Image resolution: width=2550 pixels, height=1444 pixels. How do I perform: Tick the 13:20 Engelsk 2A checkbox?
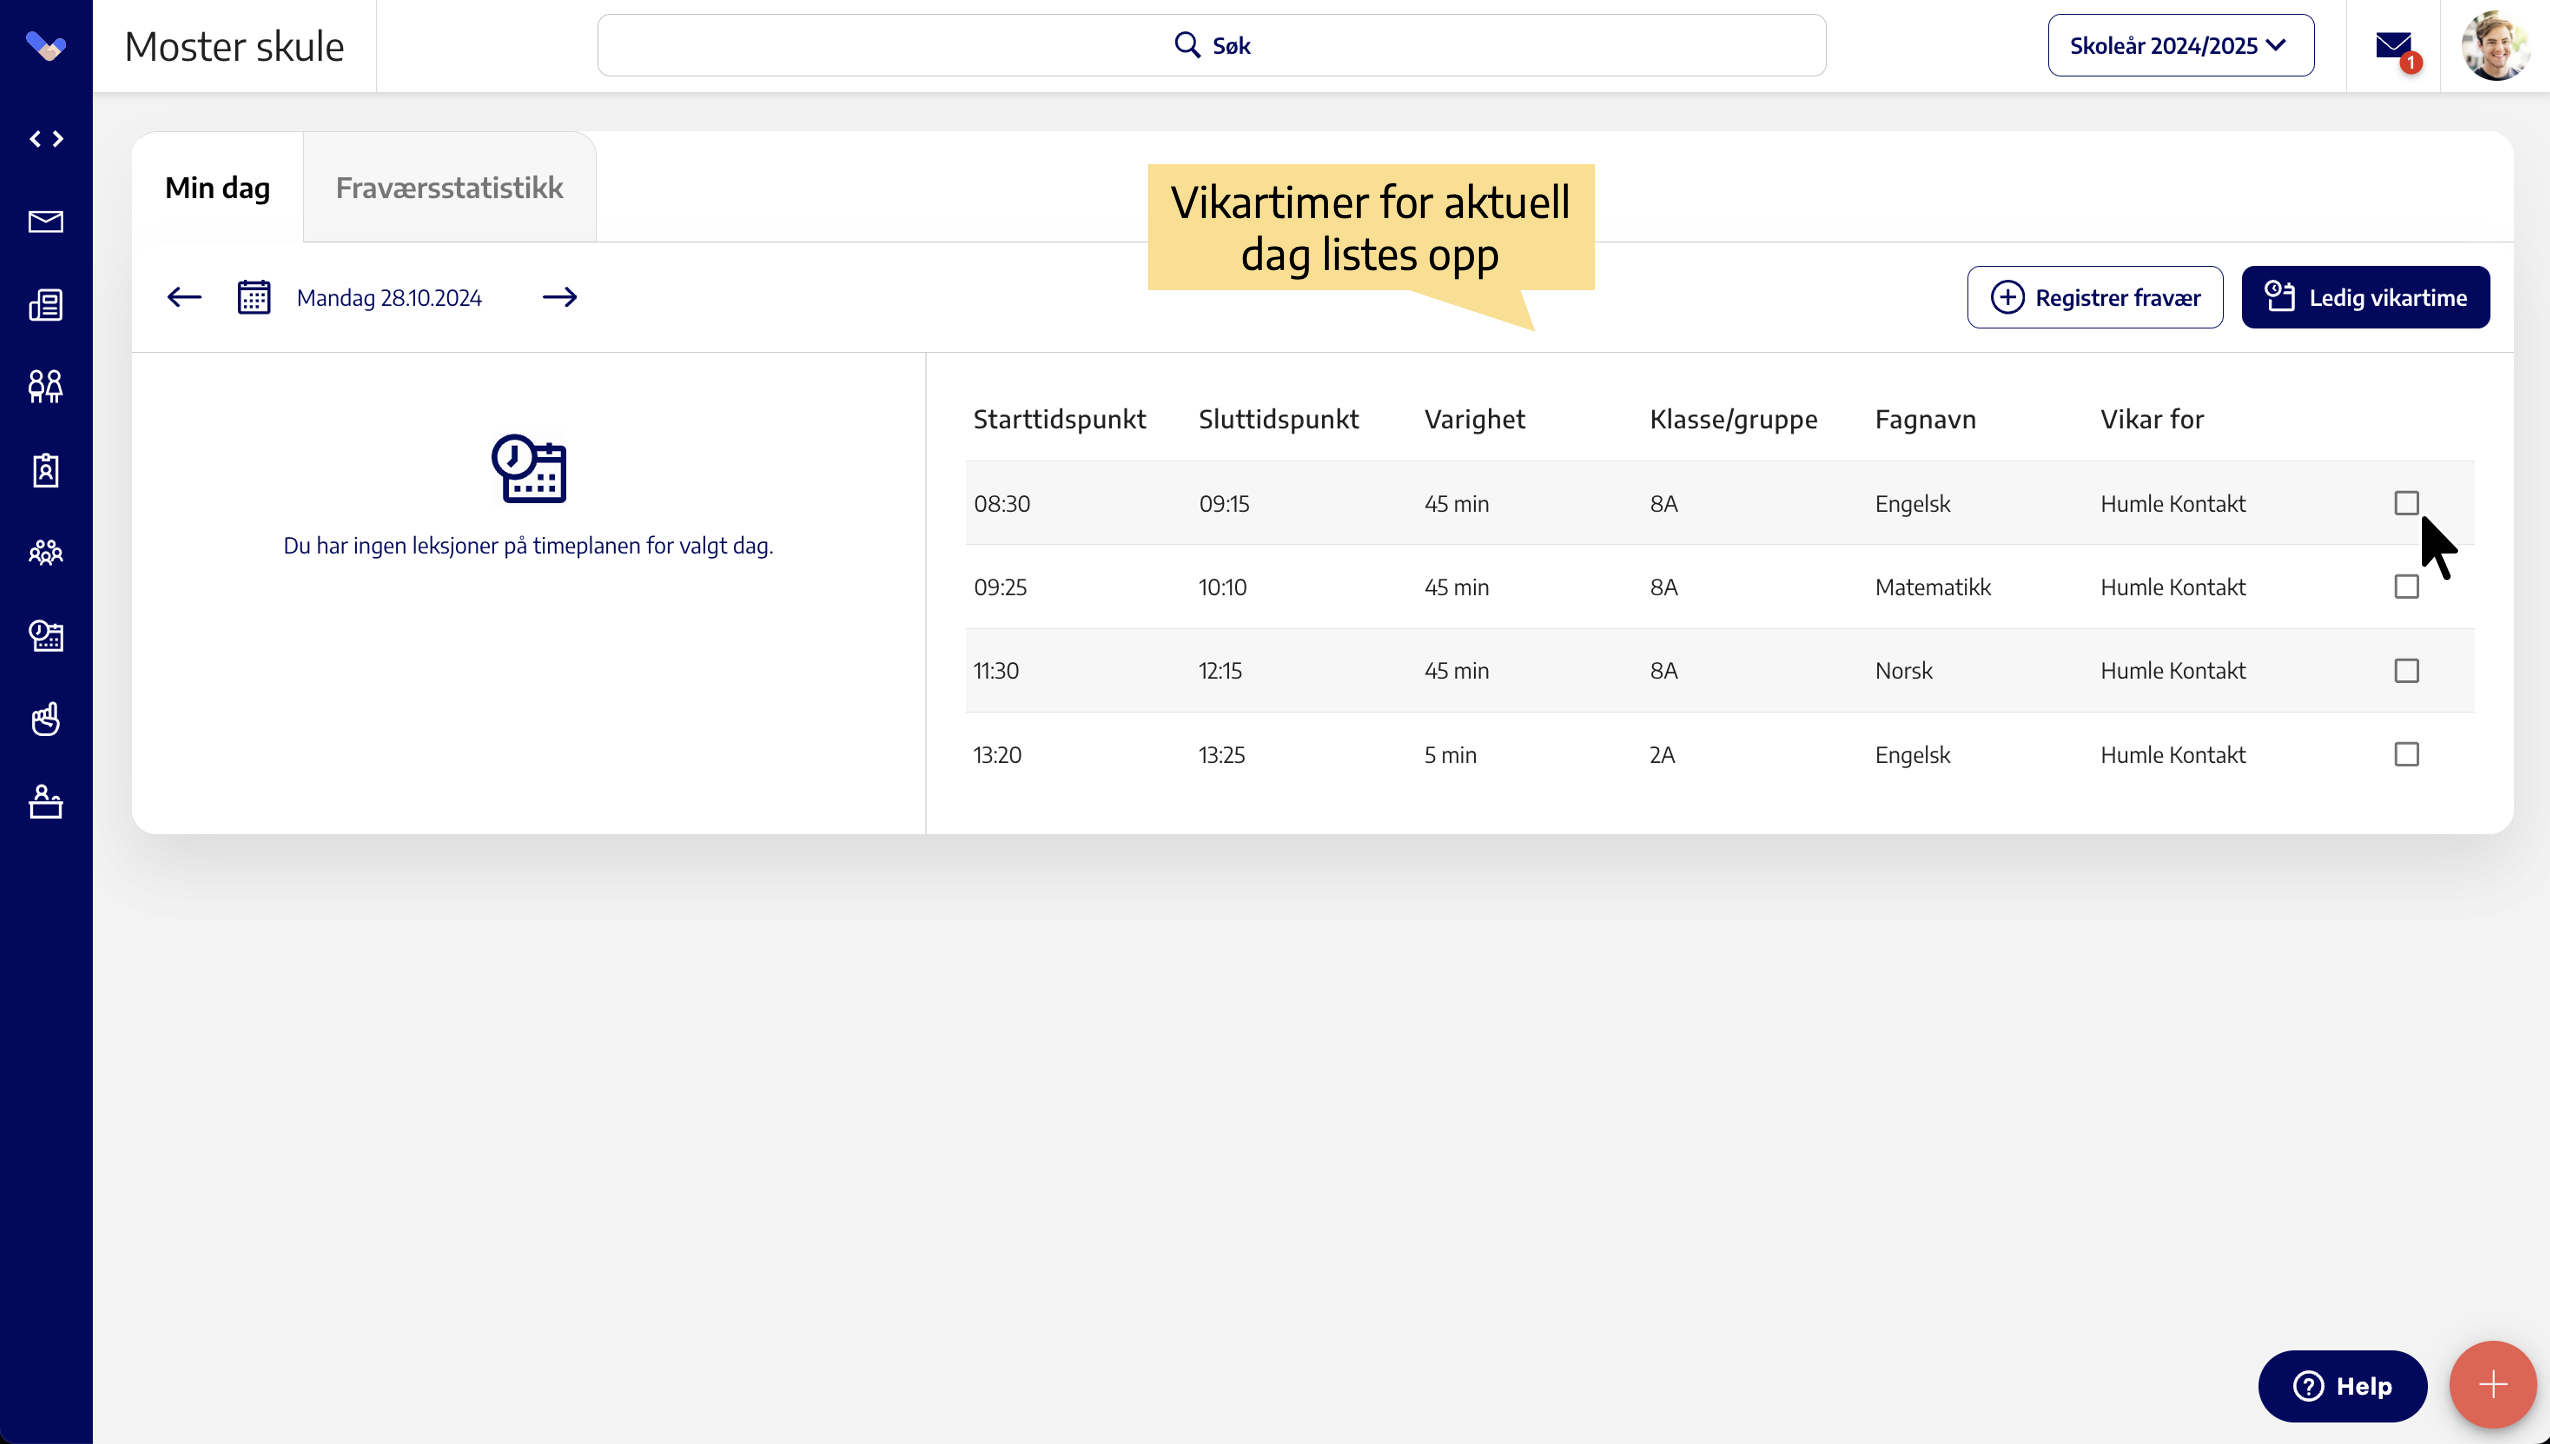pyautogui.click(x=2406, y=754)
